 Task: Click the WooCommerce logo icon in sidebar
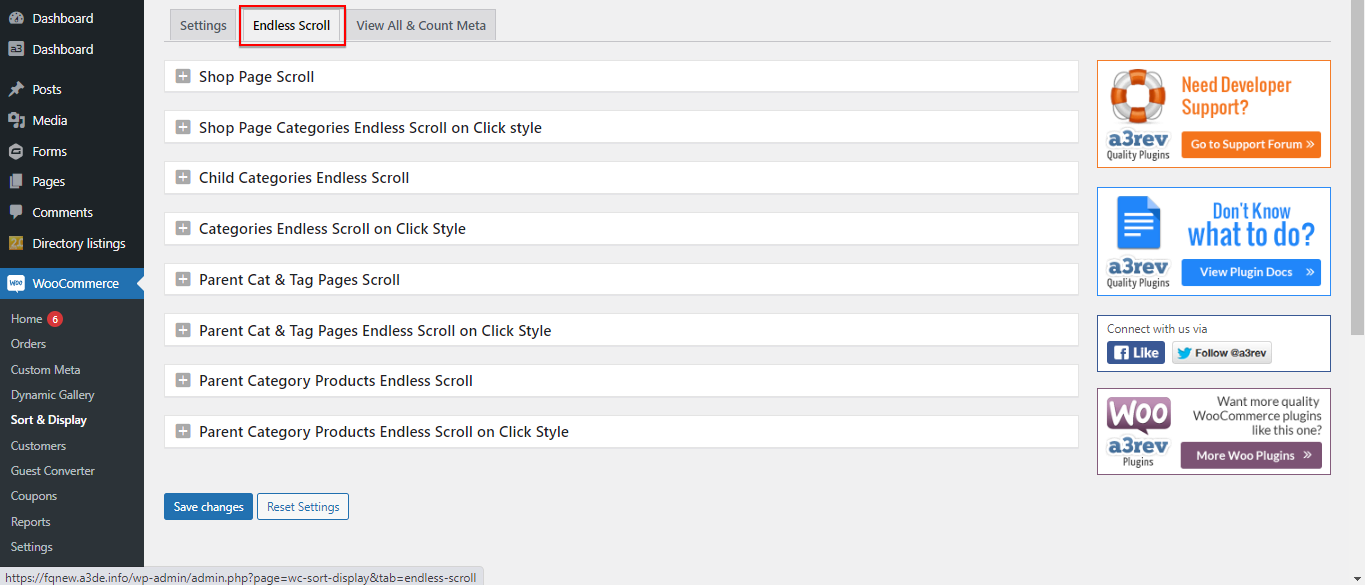click(x=16, y=283)
